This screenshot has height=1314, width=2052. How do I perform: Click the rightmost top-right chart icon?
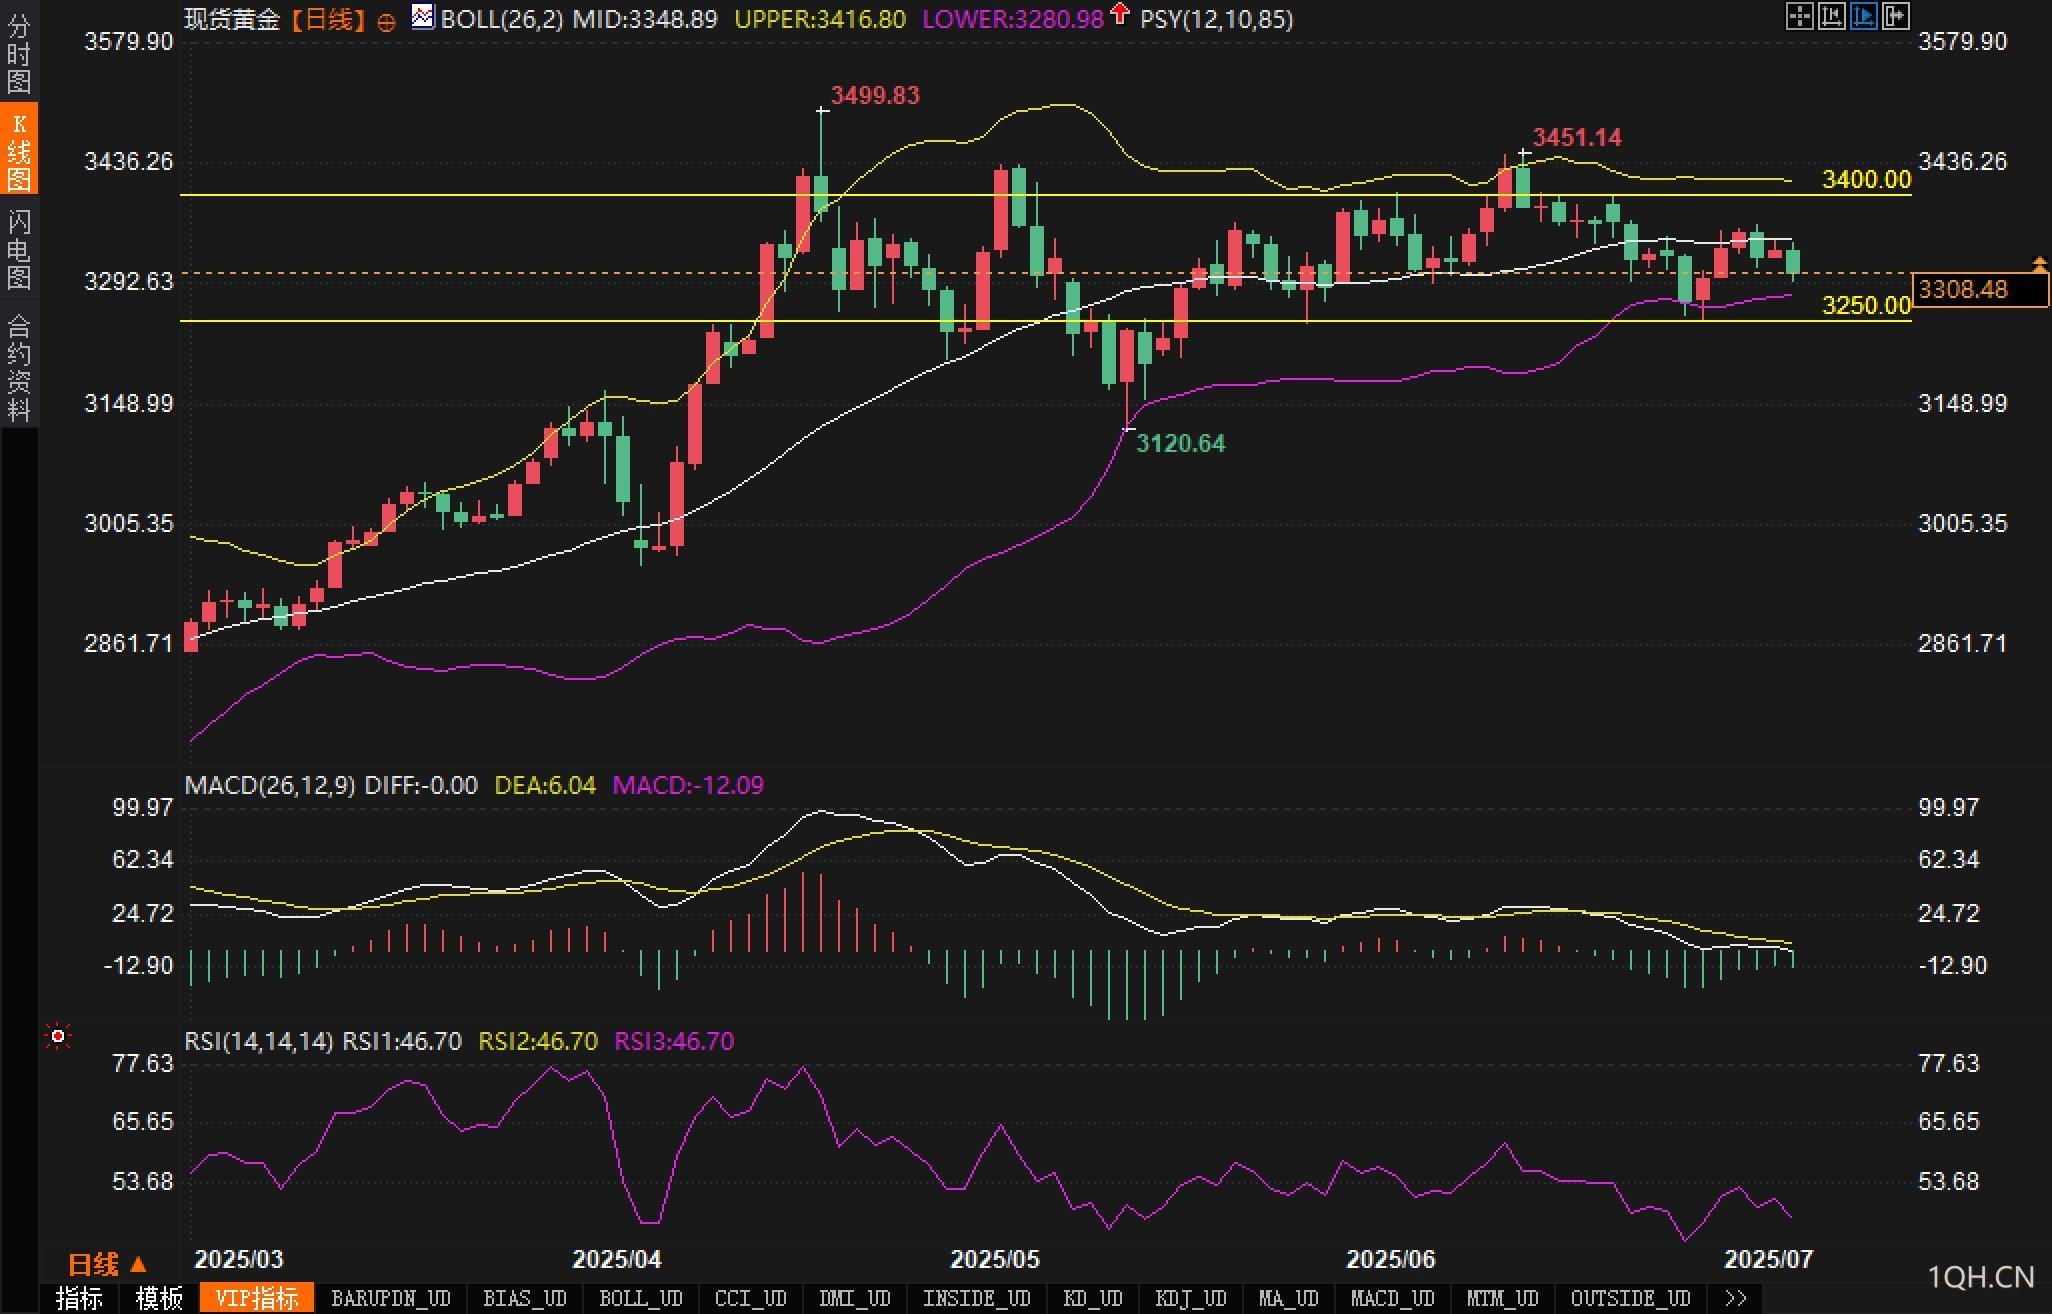1896,16
